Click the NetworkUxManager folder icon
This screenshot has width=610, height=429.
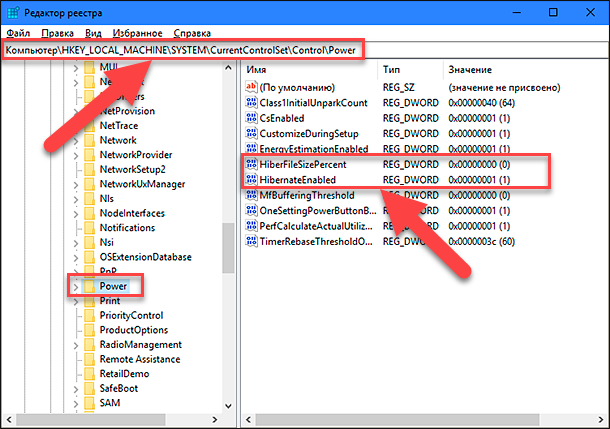pos(89,184)
